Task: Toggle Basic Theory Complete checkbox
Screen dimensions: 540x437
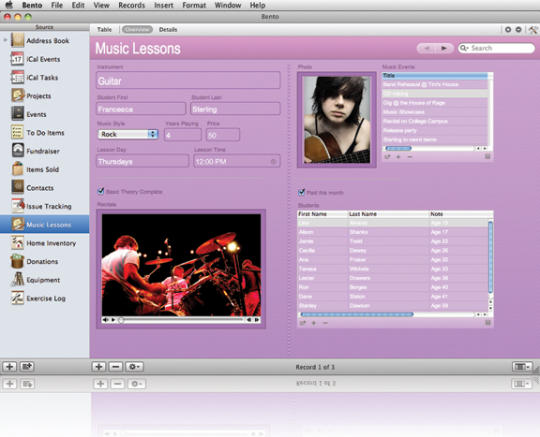Action: [101, 191]
